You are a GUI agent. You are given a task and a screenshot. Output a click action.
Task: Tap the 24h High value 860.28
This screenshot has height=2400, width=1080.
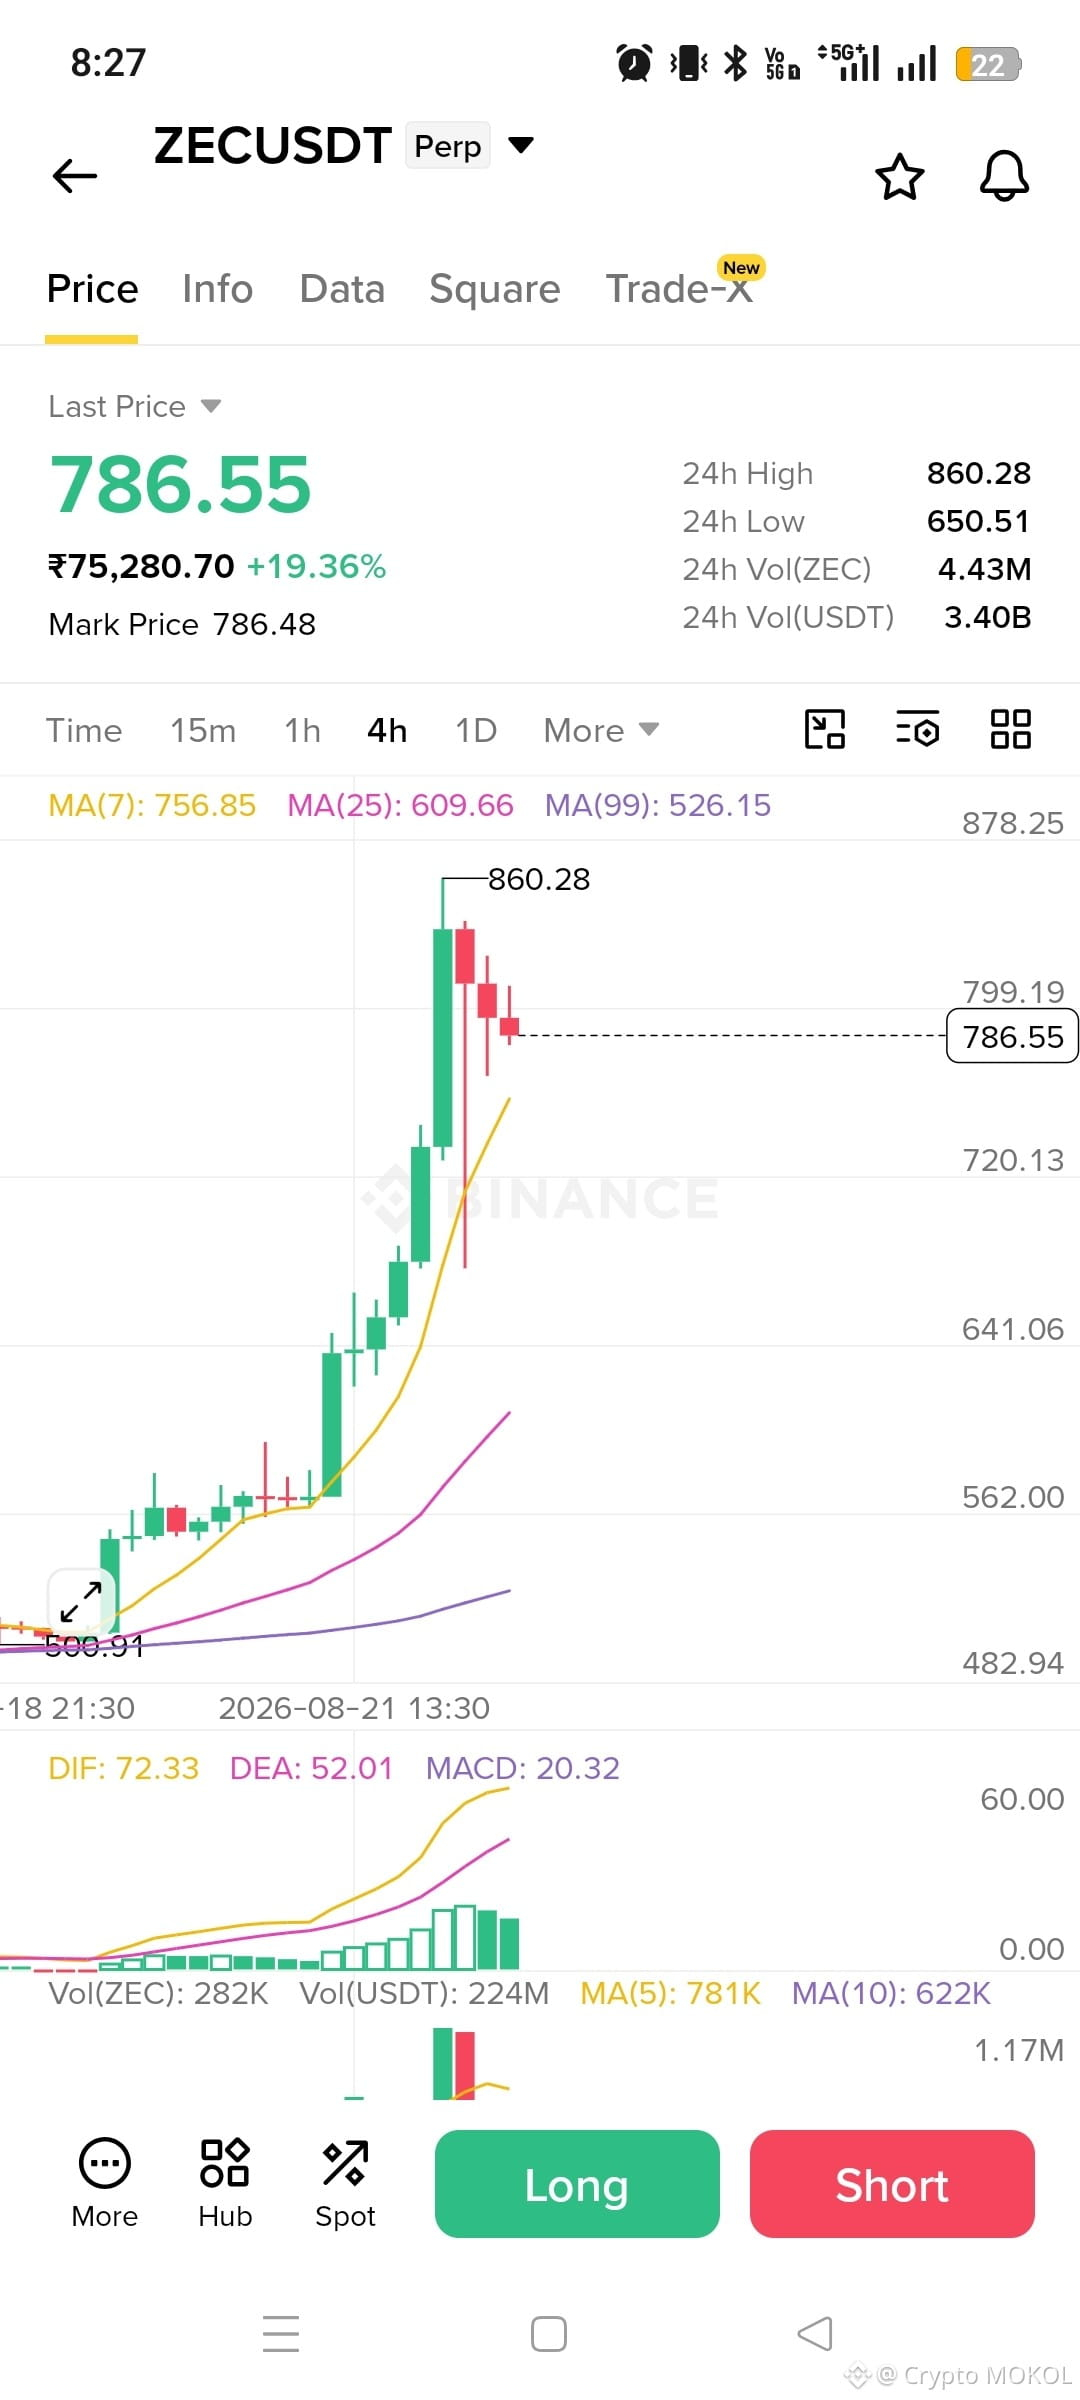pos(979,473)
